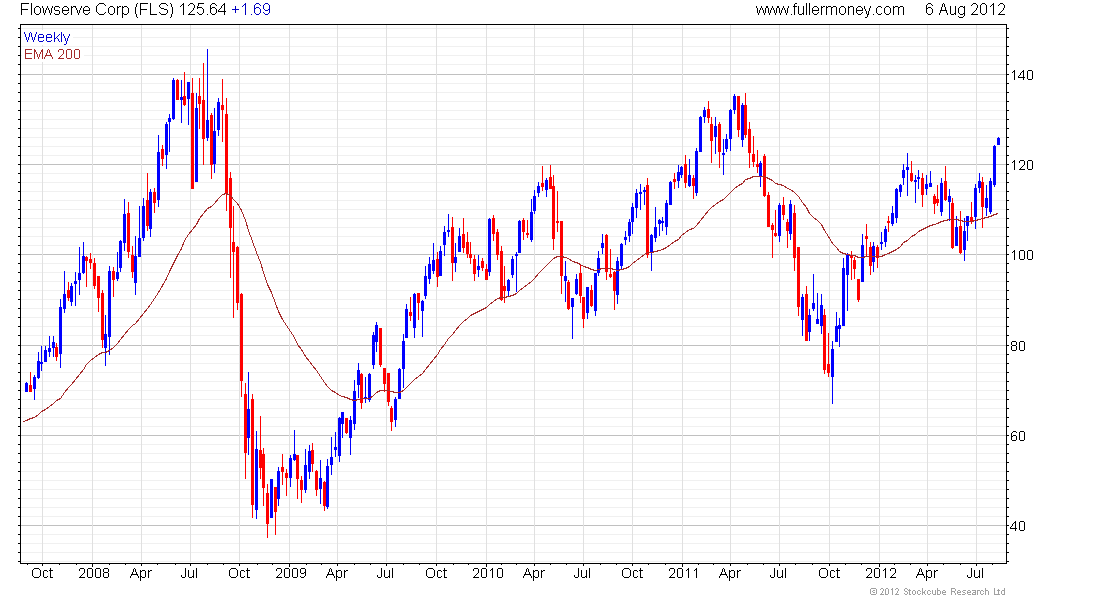Screen dimensions: 1100x600
Task: Click the 120 price axis label
Action: point(1021,166)
